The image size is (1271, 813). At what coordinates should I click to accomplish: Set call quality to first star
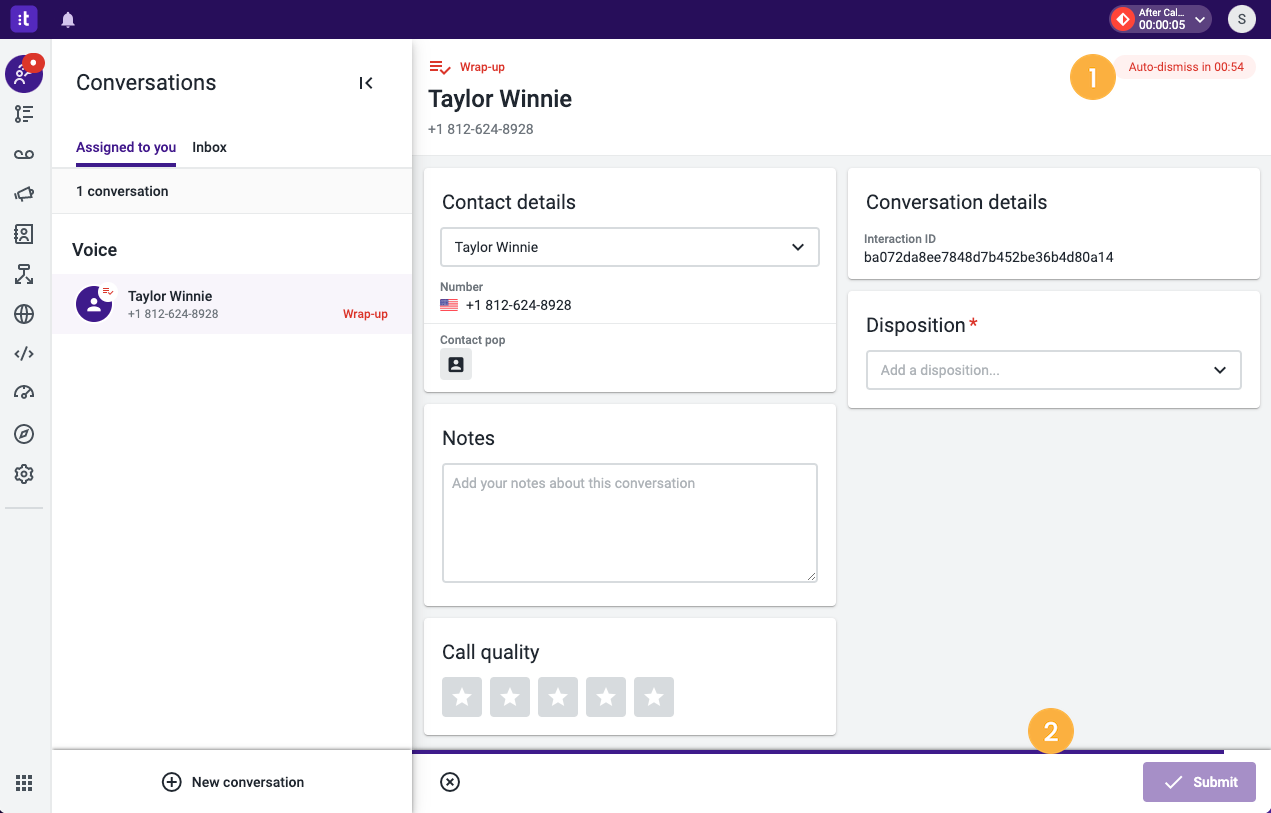click(462, 697)
